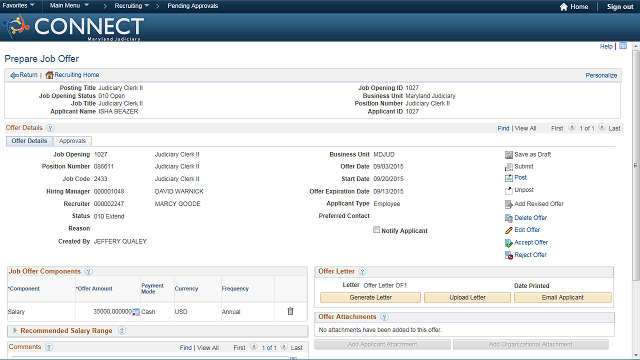Toggle the Notify Applicant checkbox
The image size is (640, 360).
coord(376,230)
